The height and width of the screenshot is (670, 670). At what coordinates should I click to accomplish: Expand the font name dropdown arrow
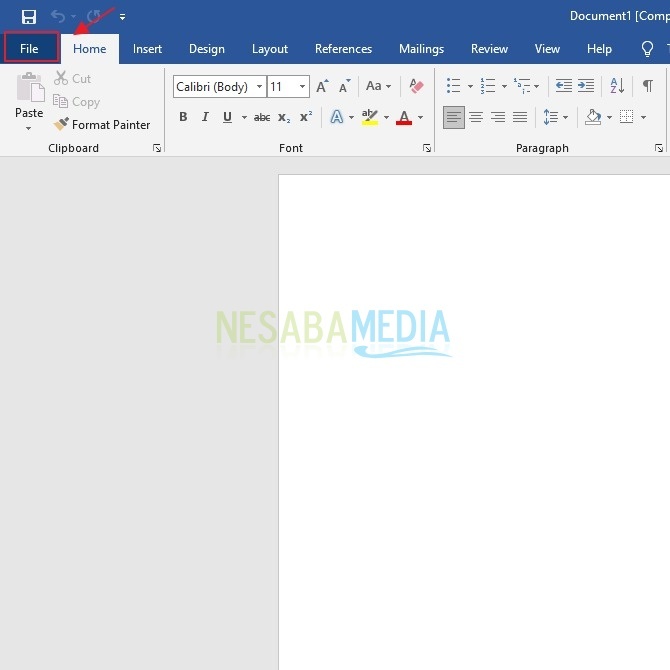(x=259, y=87)
